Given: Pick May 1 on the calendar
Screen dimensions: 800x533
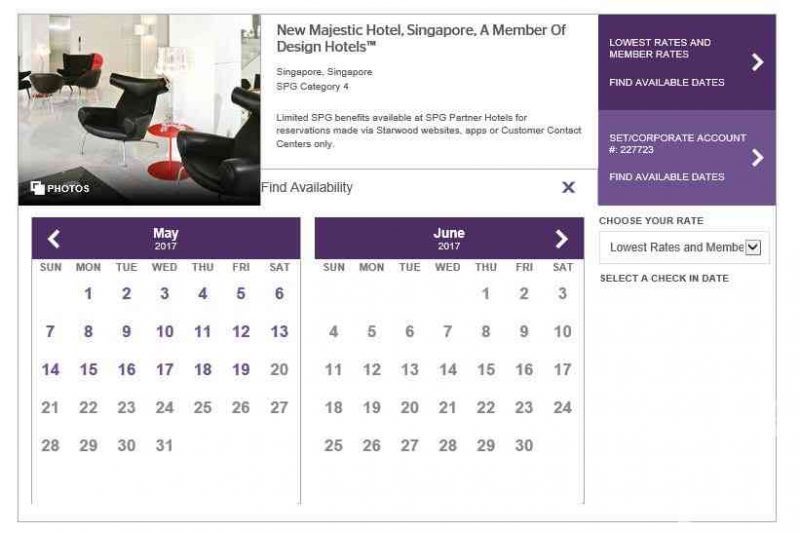Looking at the screenshot, I should (88, 293).
